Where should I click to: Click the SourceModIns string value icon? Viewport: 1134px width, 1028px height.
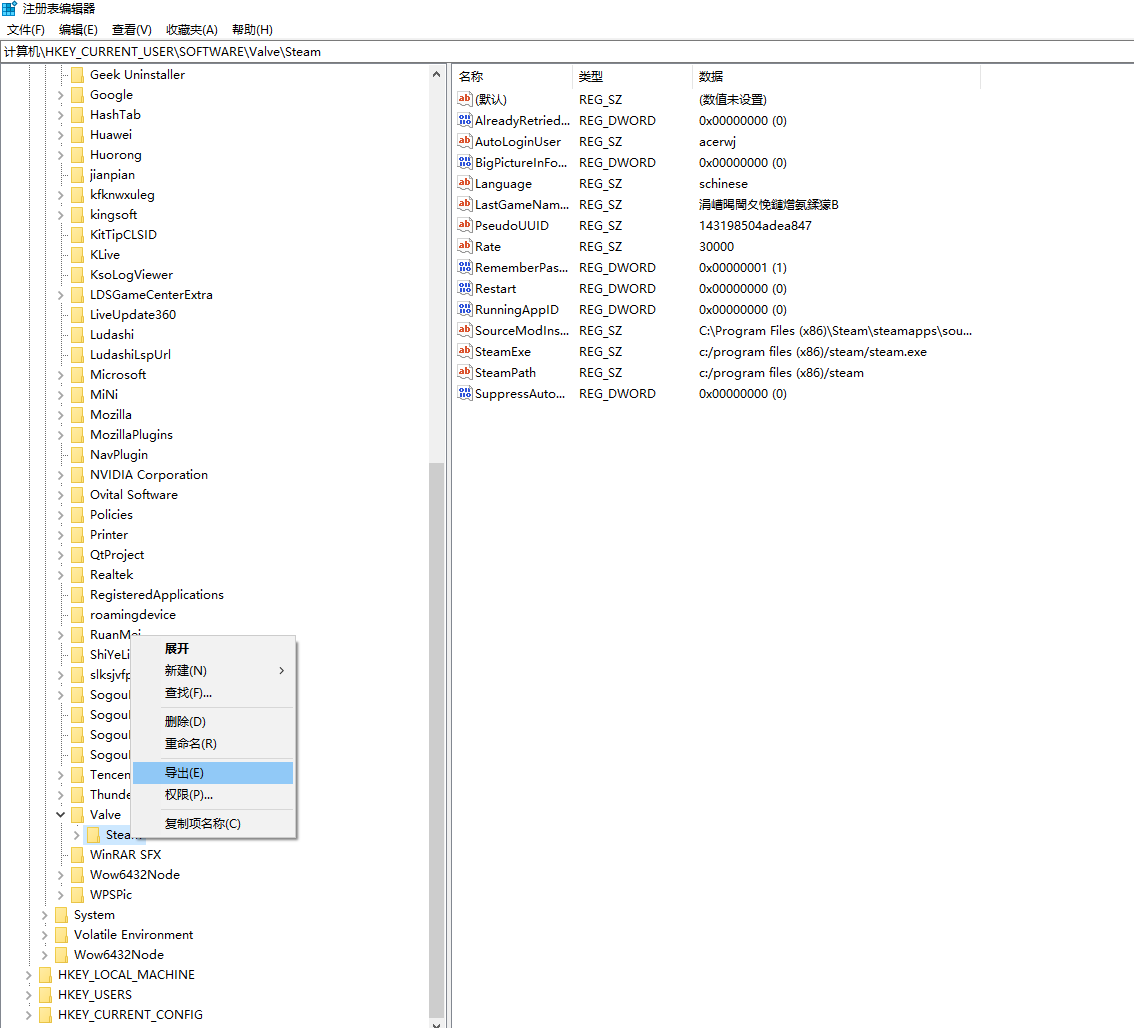pos(464,330)
